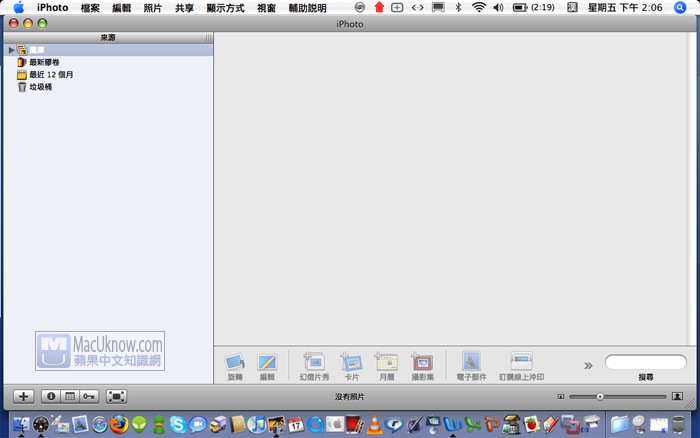The height and width of the screenshot is (438, 700).
Task: Click the plus button to add album
Action: pos(24,396)
